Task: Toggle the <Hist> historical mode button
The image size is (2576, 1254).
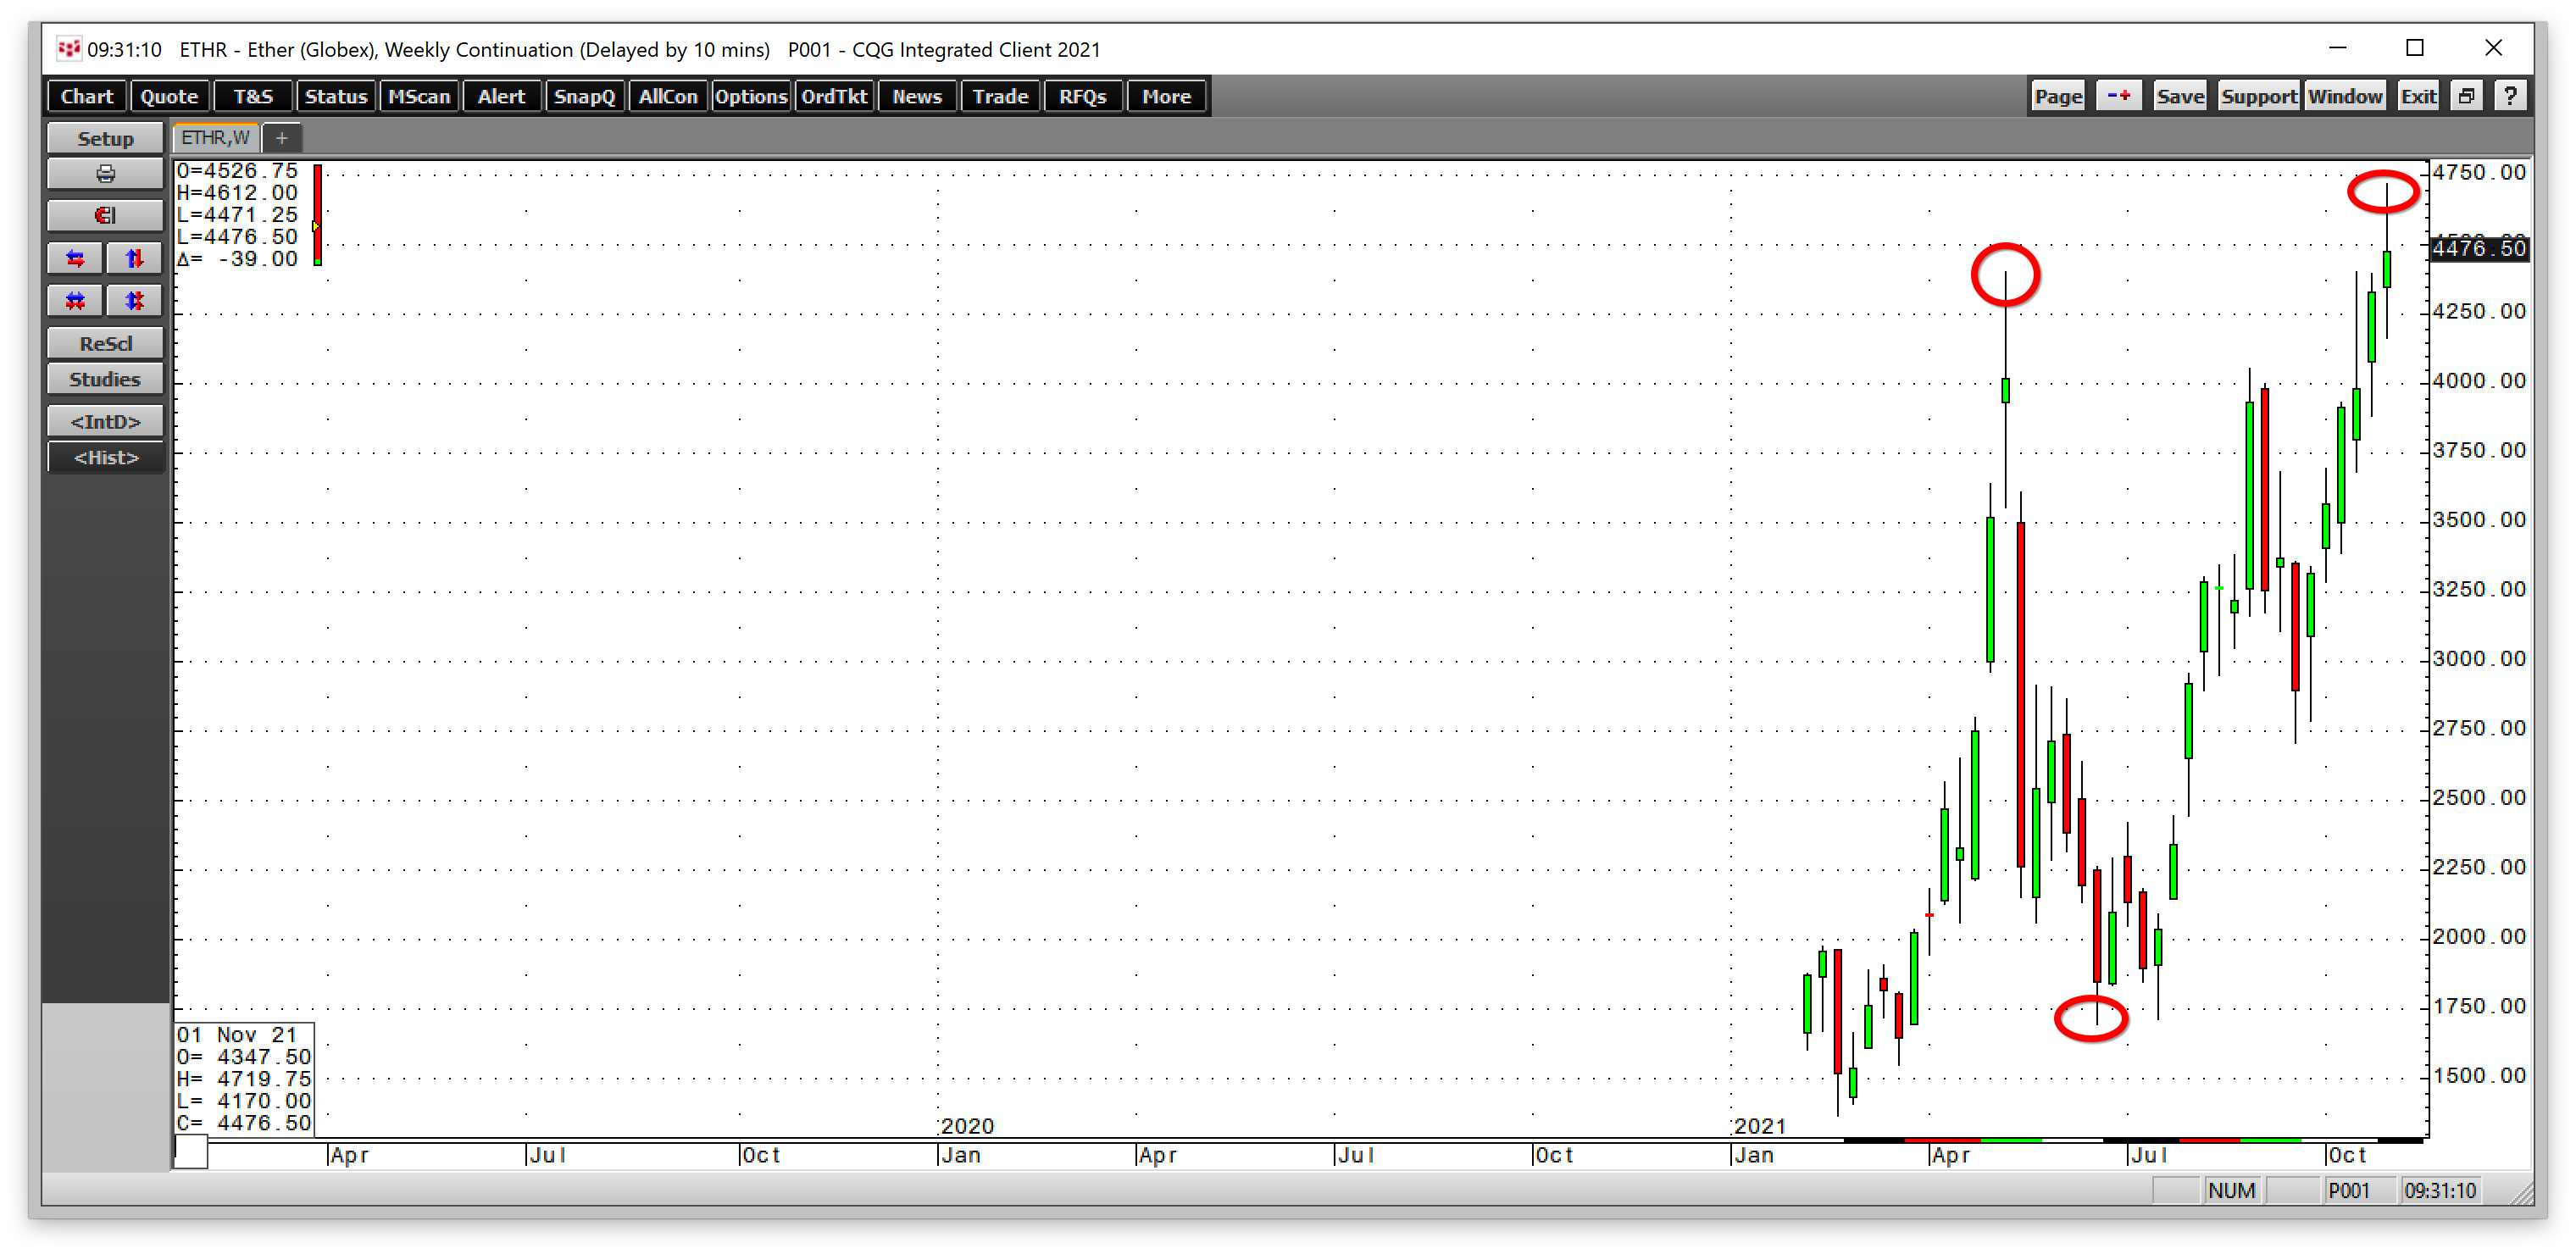Action: coord(105,457)
